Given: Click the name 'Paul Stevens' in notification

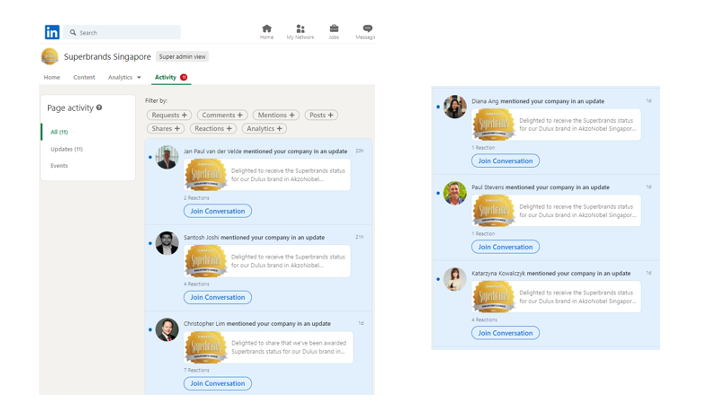Looking at the screenshot, I should [488, 187].
